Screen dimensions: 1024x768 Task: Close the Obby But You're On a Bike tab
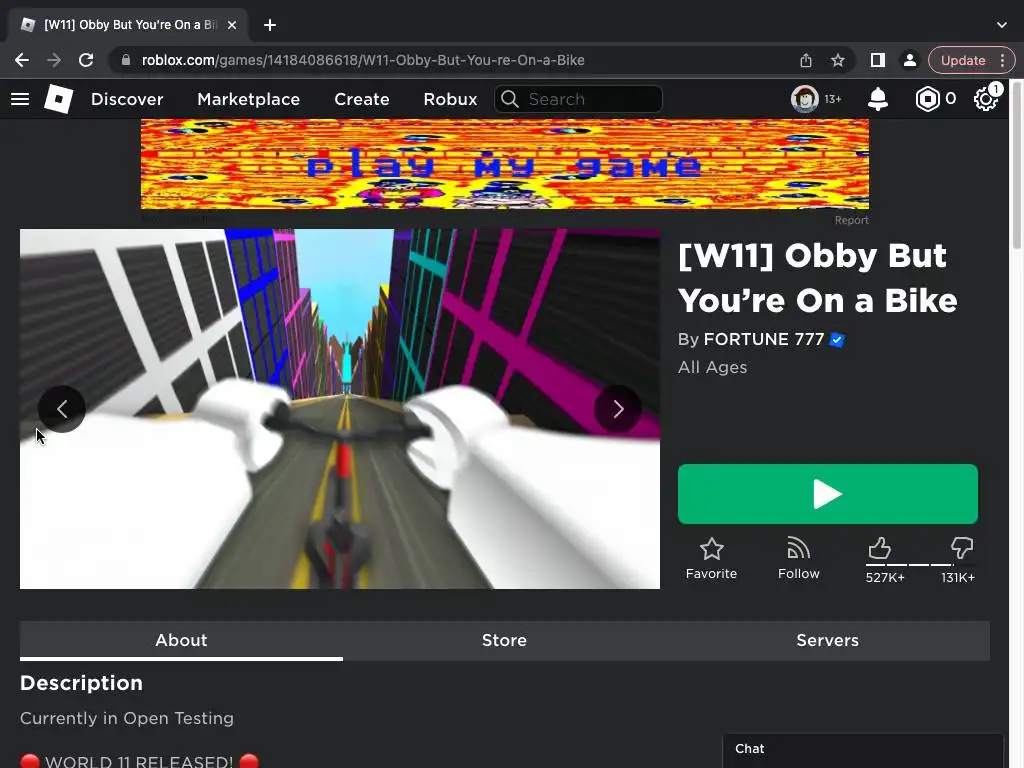tap(232, 25)
